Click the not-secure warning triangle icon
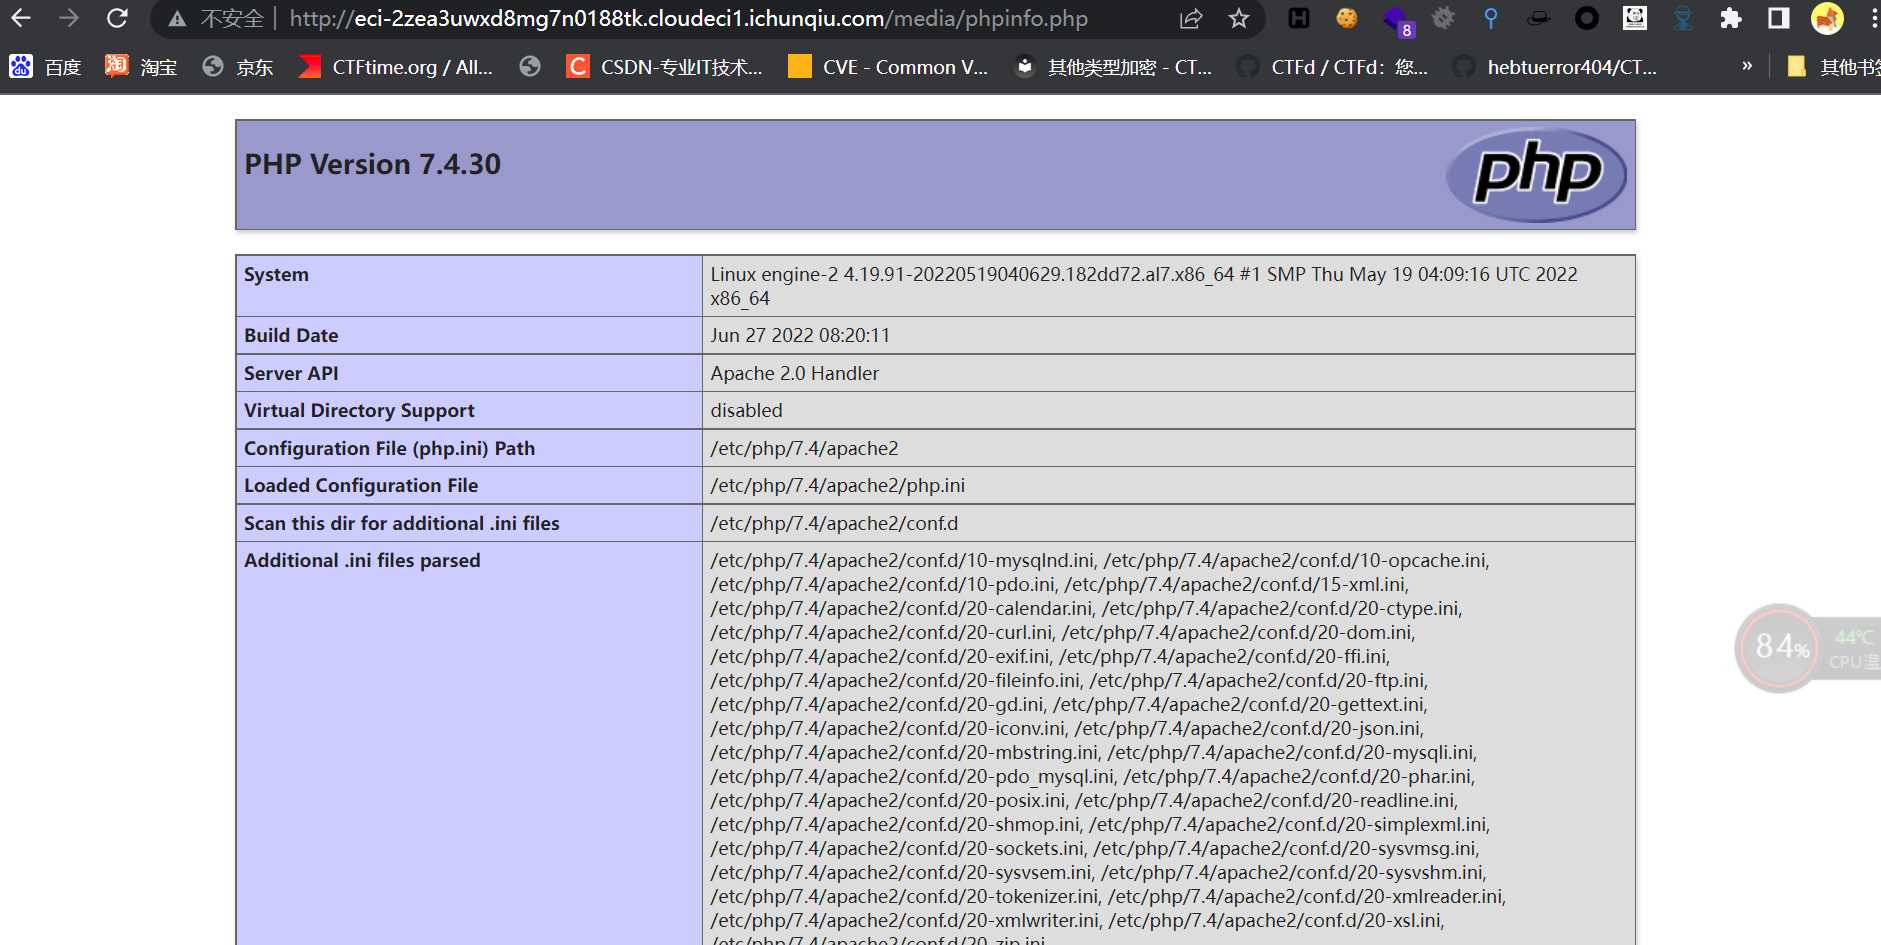The width and height of the screenshot is (1881, 945). pos(177,19)
